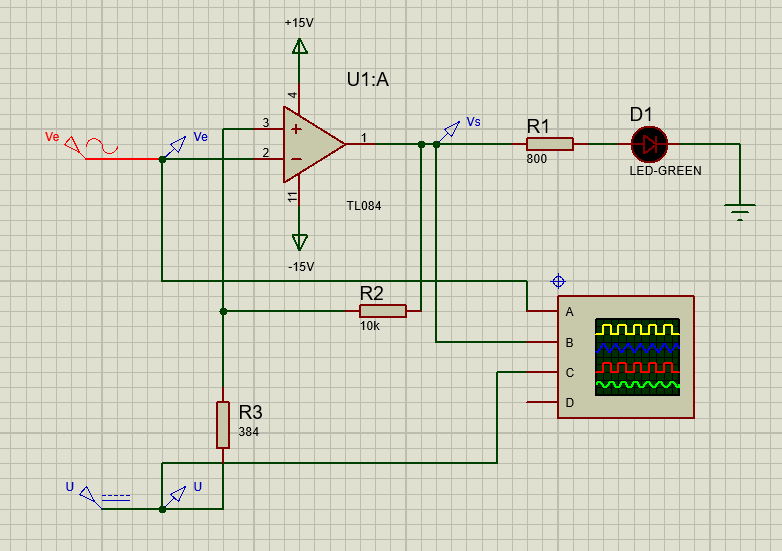The width and height of the screenshot is (782, 551).
Task: Click the oscilloscope instrument screen
Action: tap(637, 357)
